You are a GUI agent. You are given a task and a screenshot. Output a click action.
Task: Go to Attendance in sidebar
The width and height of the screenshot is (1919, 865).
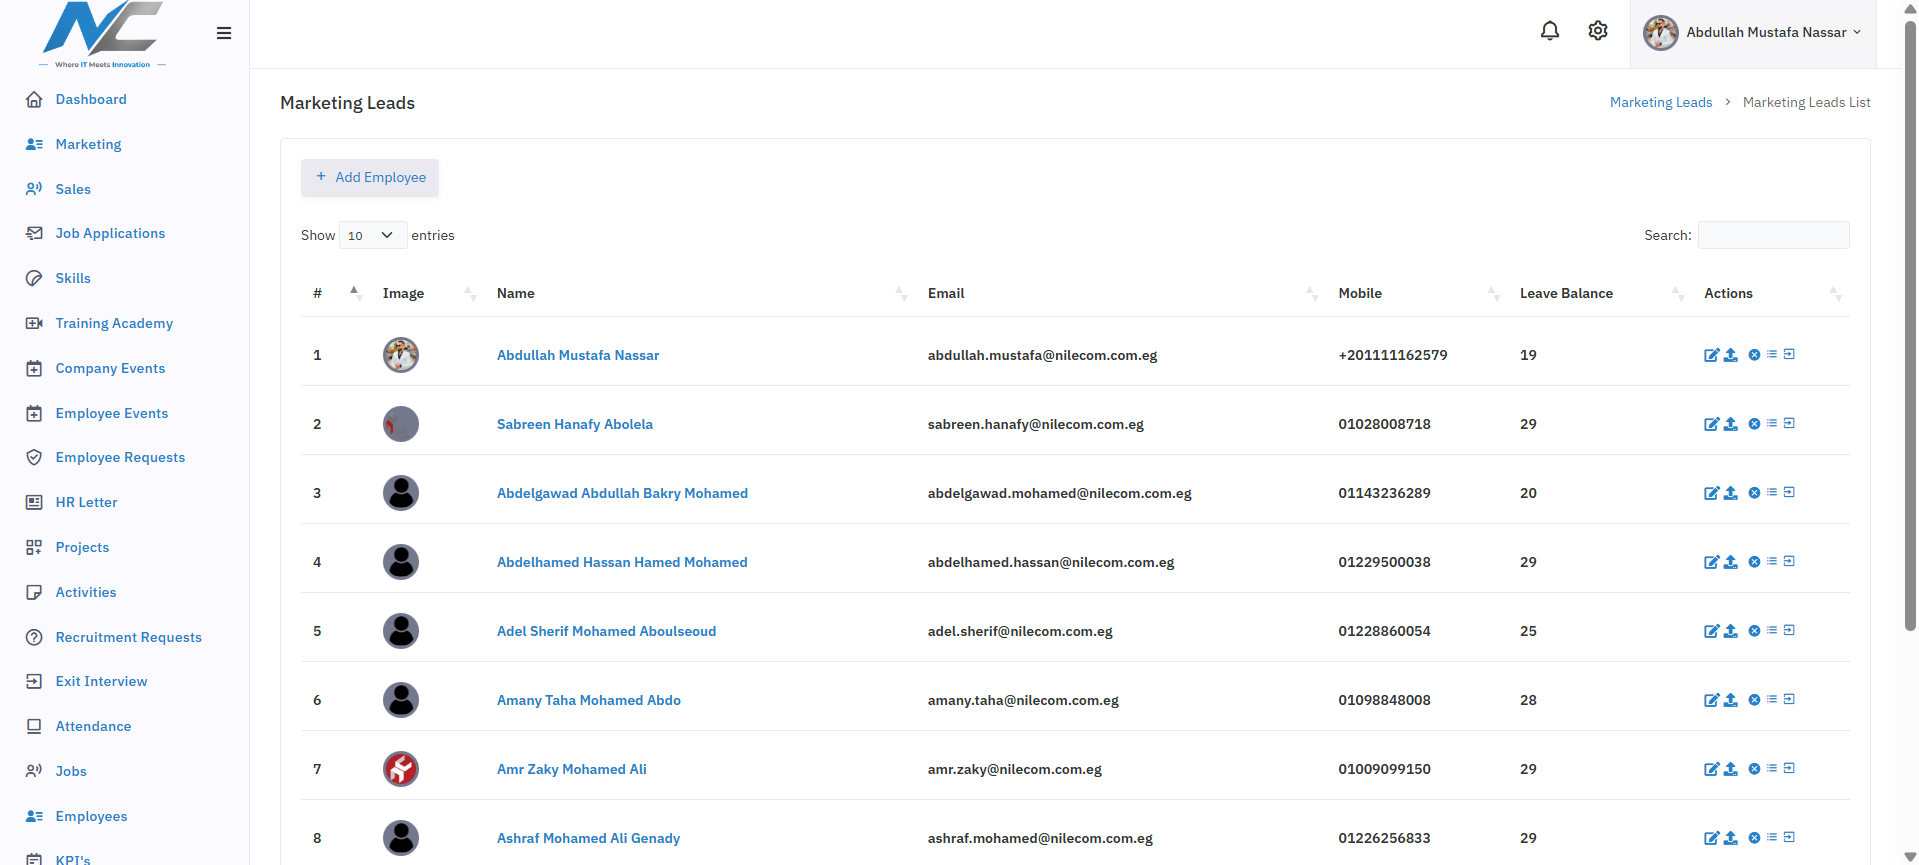click(x=93, y=726)
